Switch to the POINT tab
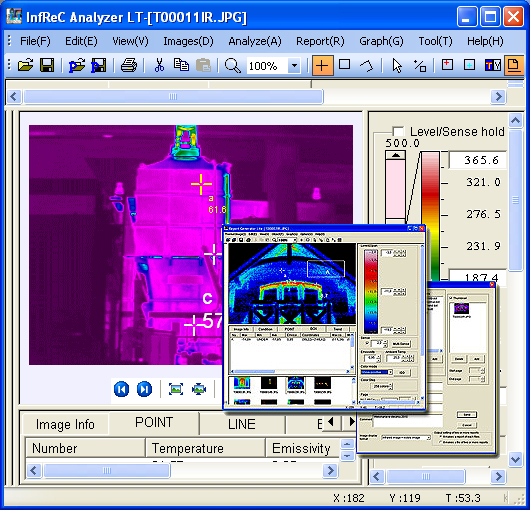 (x=154, y=422)
